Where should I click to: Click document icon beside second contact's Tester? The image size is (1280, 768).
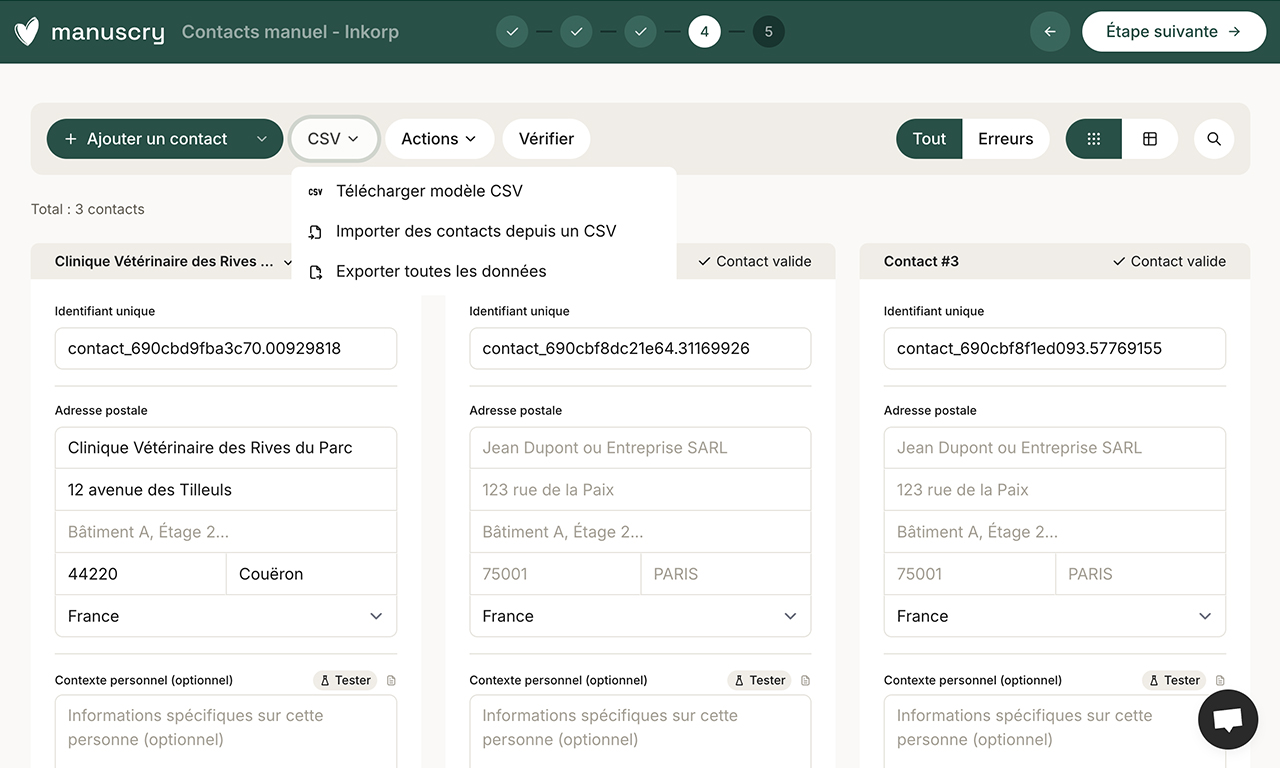click(806, 681)
